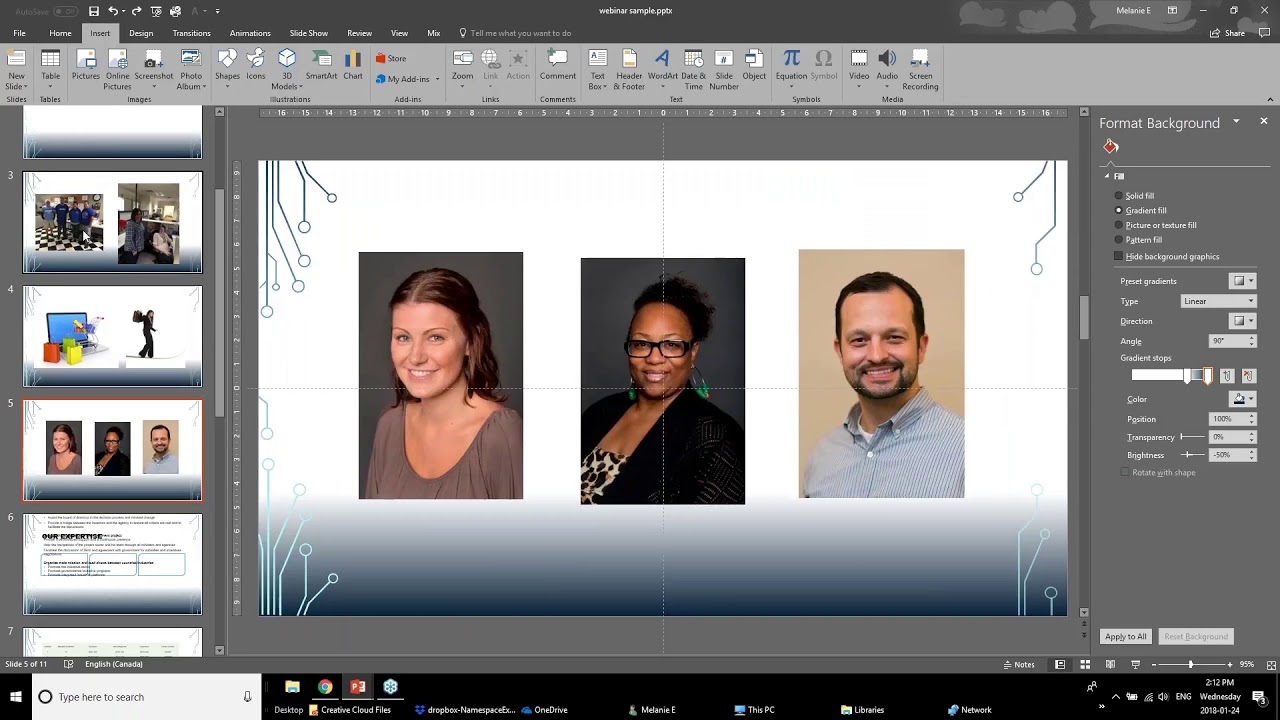Open gradient Direction dropdown
Screen dimensions: 1280x720
coord(1243,321)
